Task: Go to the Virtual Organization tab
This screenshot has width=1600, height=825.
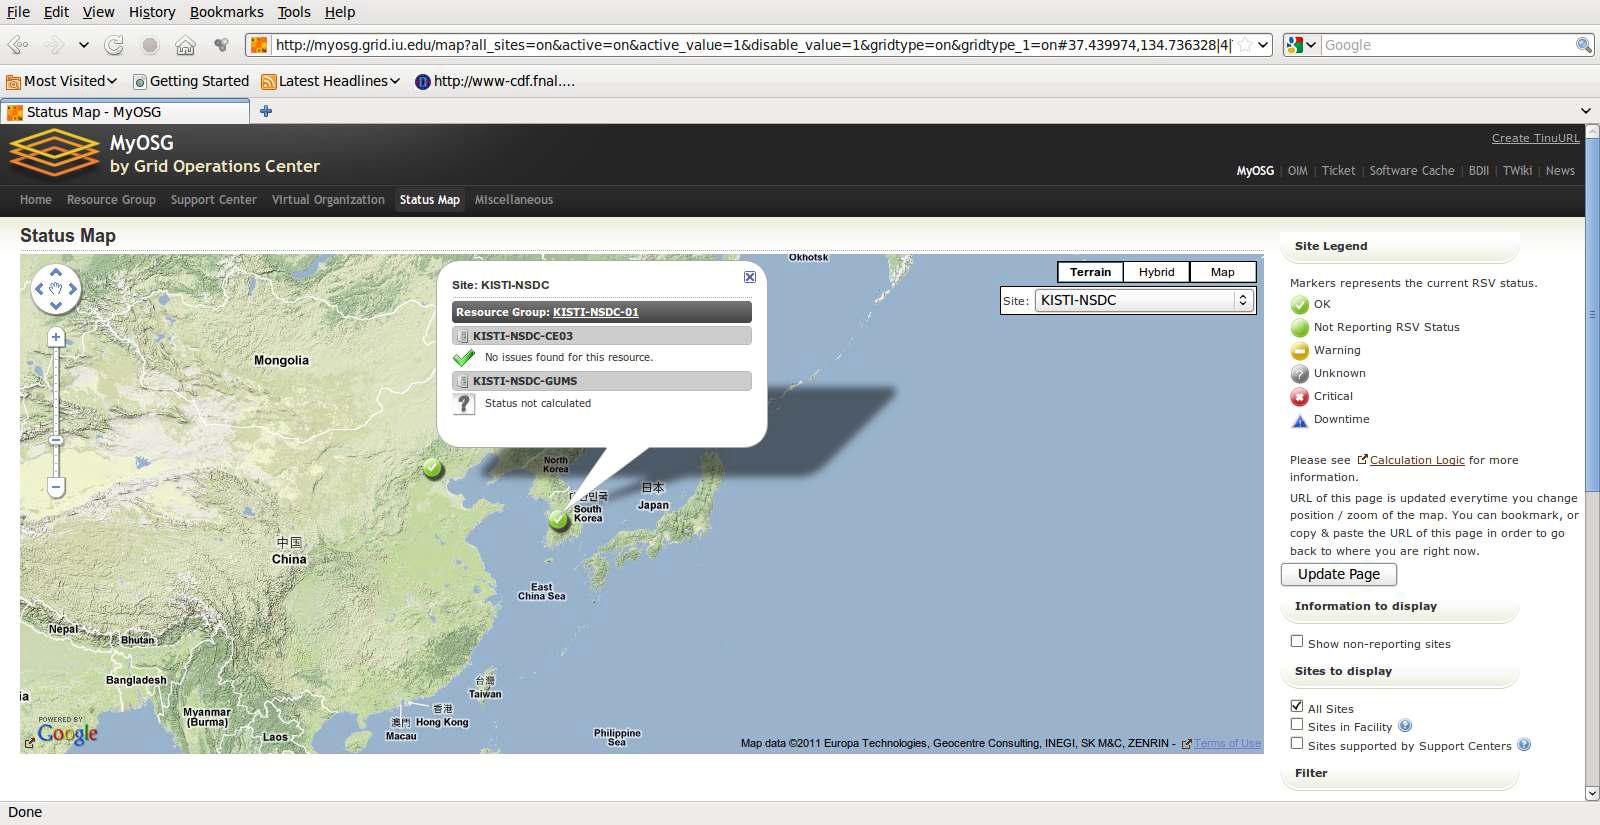Action: click(328, 200)
